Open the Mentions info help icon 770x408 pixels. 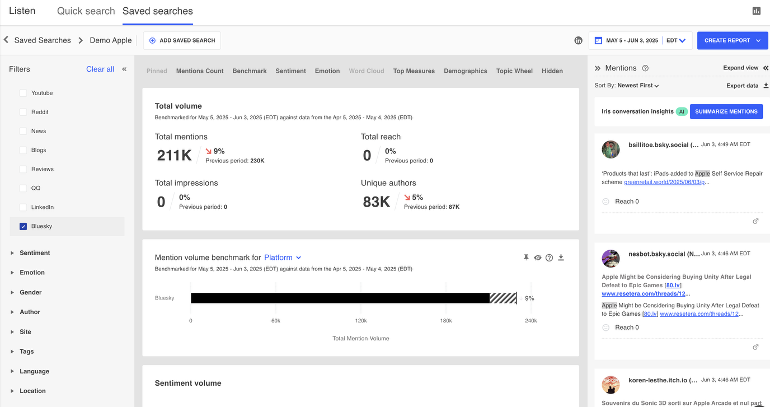646,68
